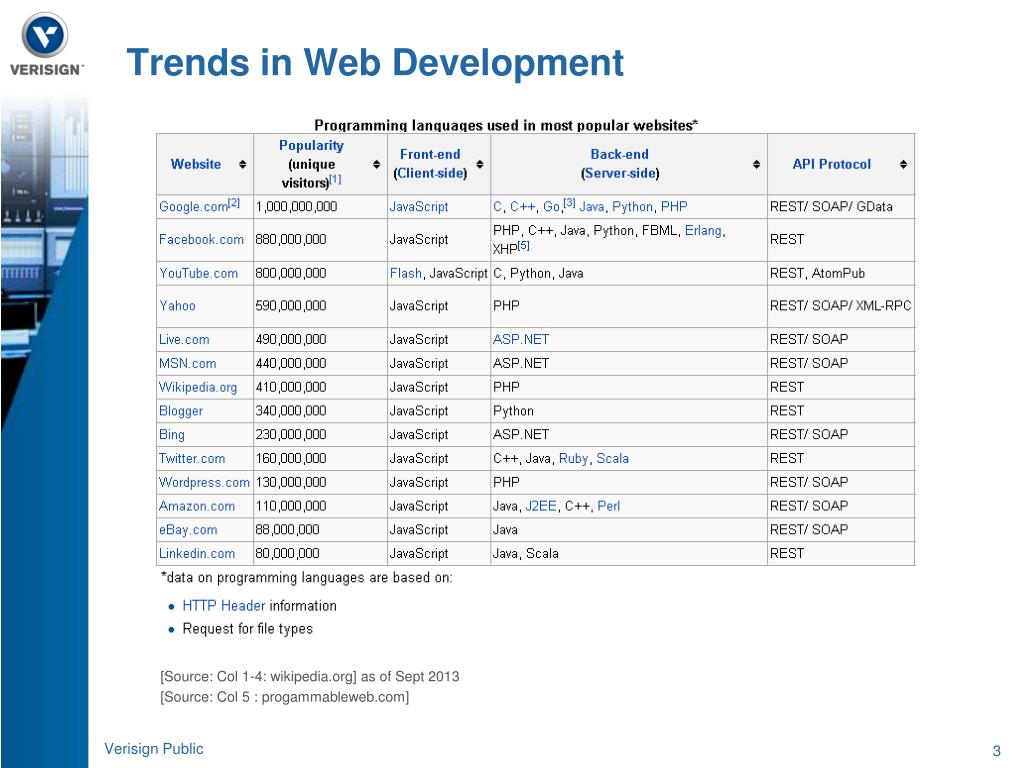The image size is (1024, 768).
Task: Open the eBay.com link
Action: coord(188,530)
